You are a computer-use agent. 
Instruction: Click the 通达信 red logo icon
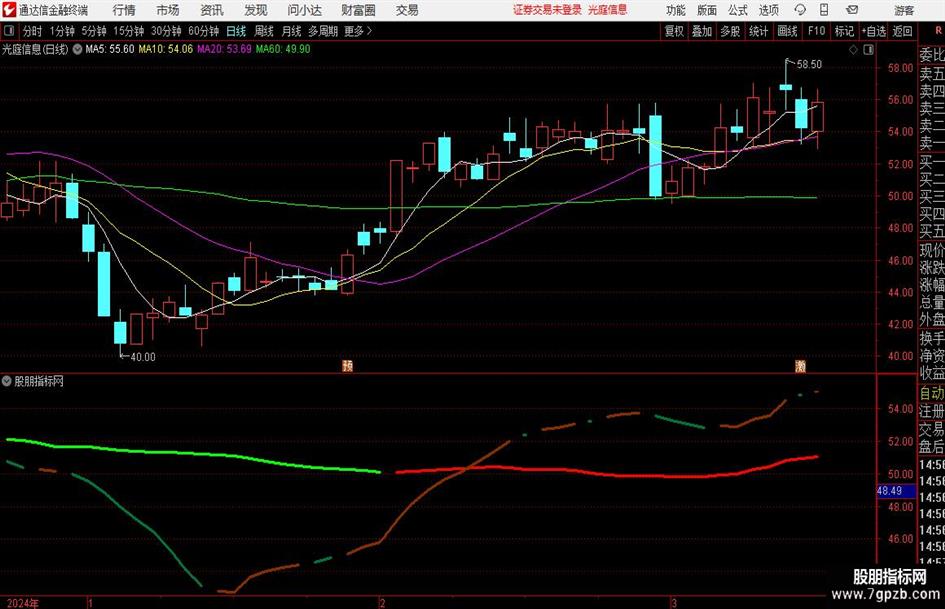point(9,10)
